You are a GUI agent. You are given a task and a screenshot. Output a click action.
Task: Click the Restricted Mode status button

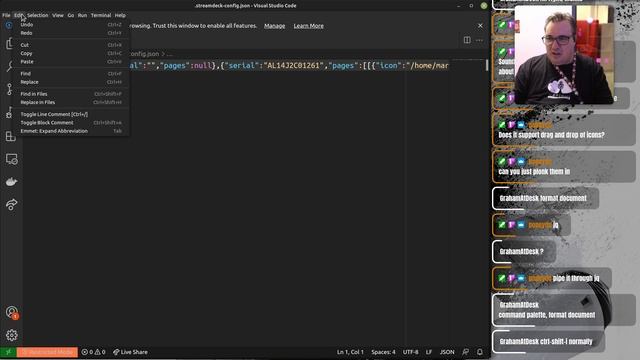click(x=47, y=352)
